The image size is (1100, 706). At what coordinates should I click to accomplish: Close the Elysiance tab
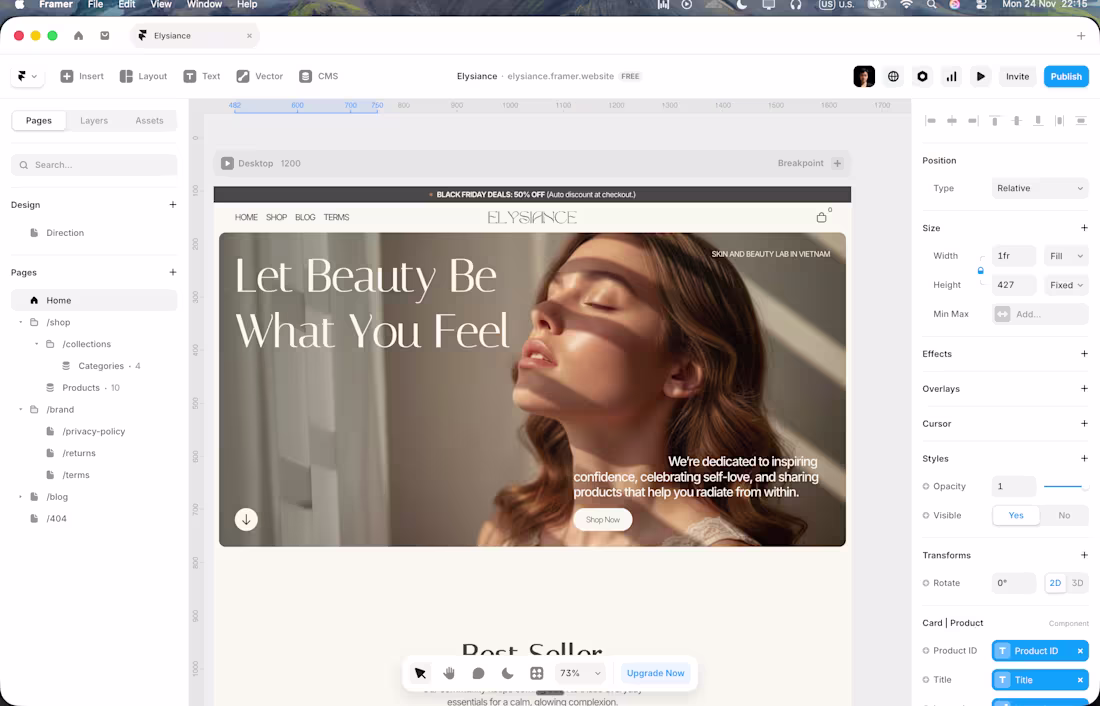pos(249,36)
